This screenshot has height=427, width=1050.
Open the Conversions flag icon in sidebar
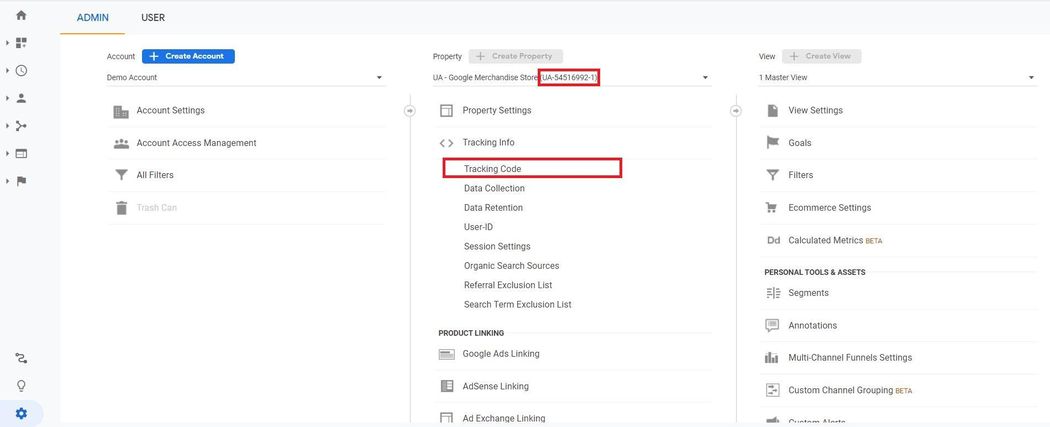coord(21,181)
